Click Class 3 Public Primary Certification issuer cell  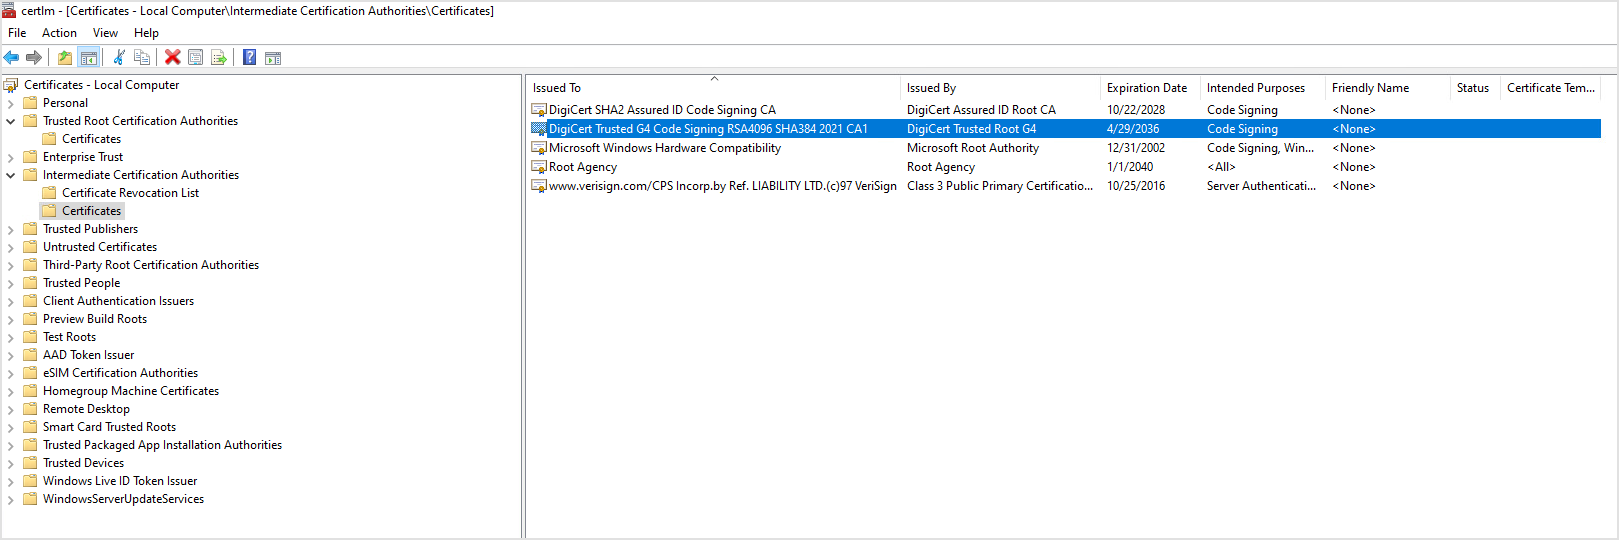tap(1000, 186)
